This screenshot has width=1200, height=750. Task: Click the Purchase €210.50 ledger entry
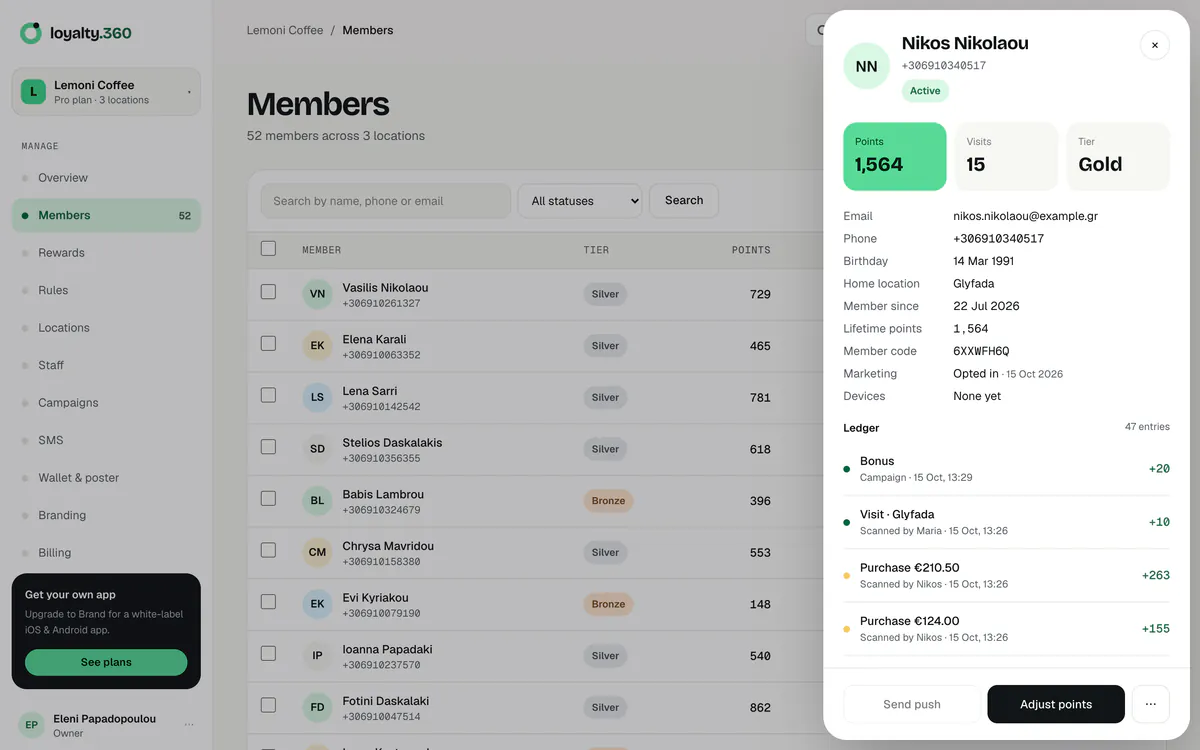tap(1007, 575)
